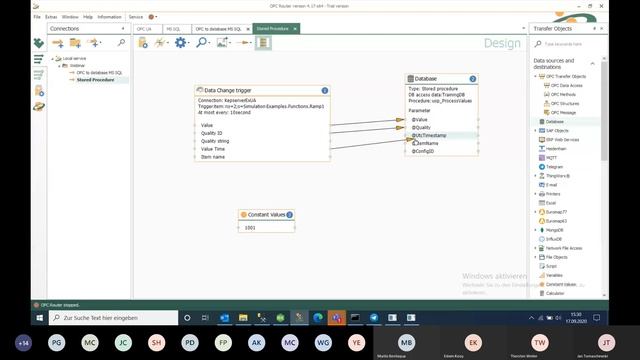Collapse Data sources and destinations section
Image resolution: width=640 pixels, height=360 pixels.
[592, 64]
